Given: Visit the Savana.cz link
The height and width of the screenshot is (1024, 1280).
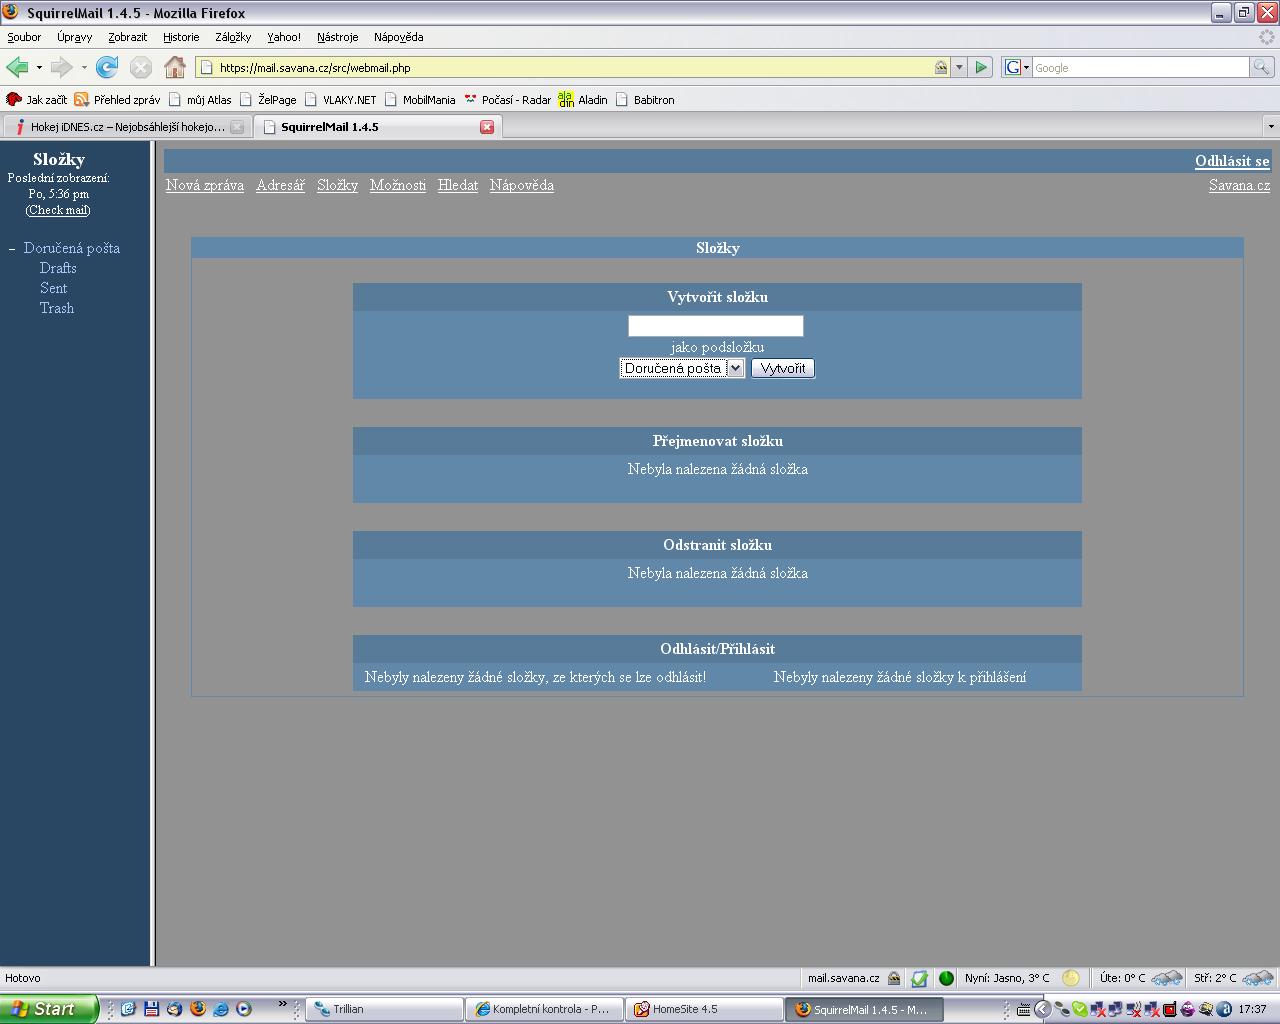Looking at the screenshot, I should (1239, 185).
